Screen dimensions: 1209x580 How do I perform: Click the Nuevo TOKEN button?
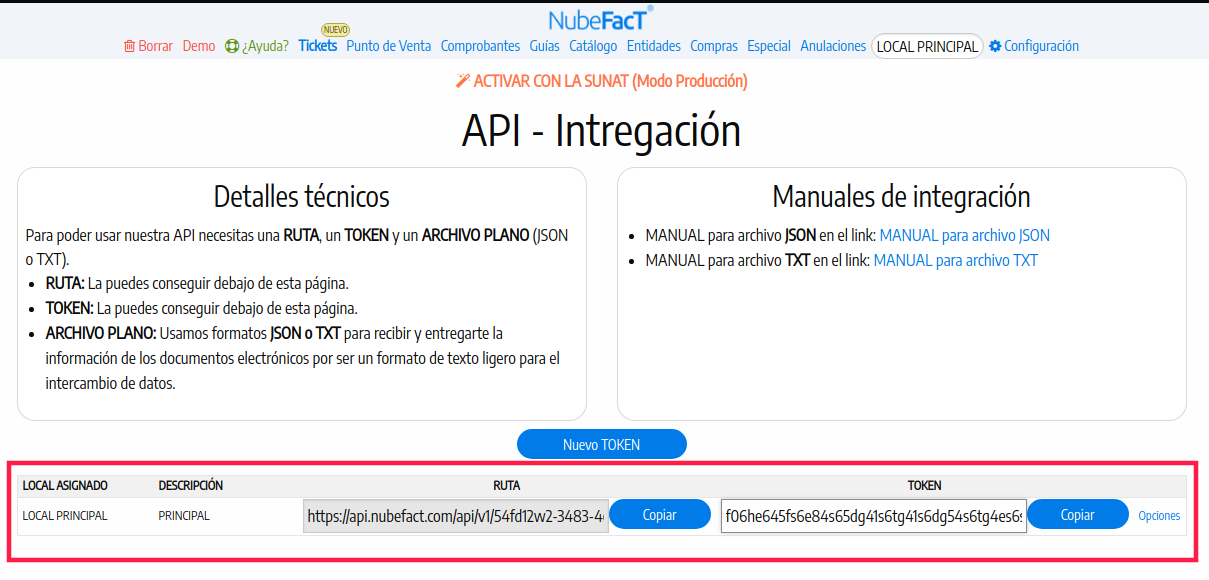click(602, 445)
